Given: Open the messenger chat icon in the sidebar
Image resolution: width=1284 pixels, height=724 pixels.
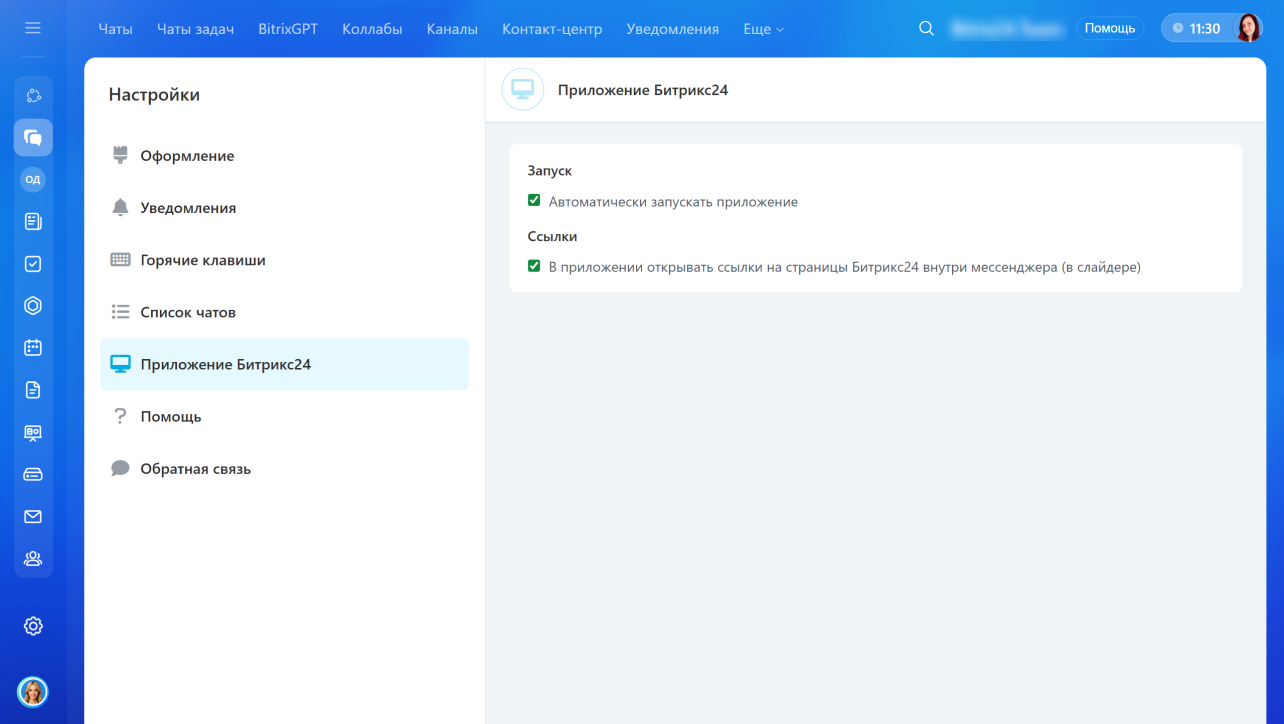Looking at the screenshot, I should tap(33, 137).
